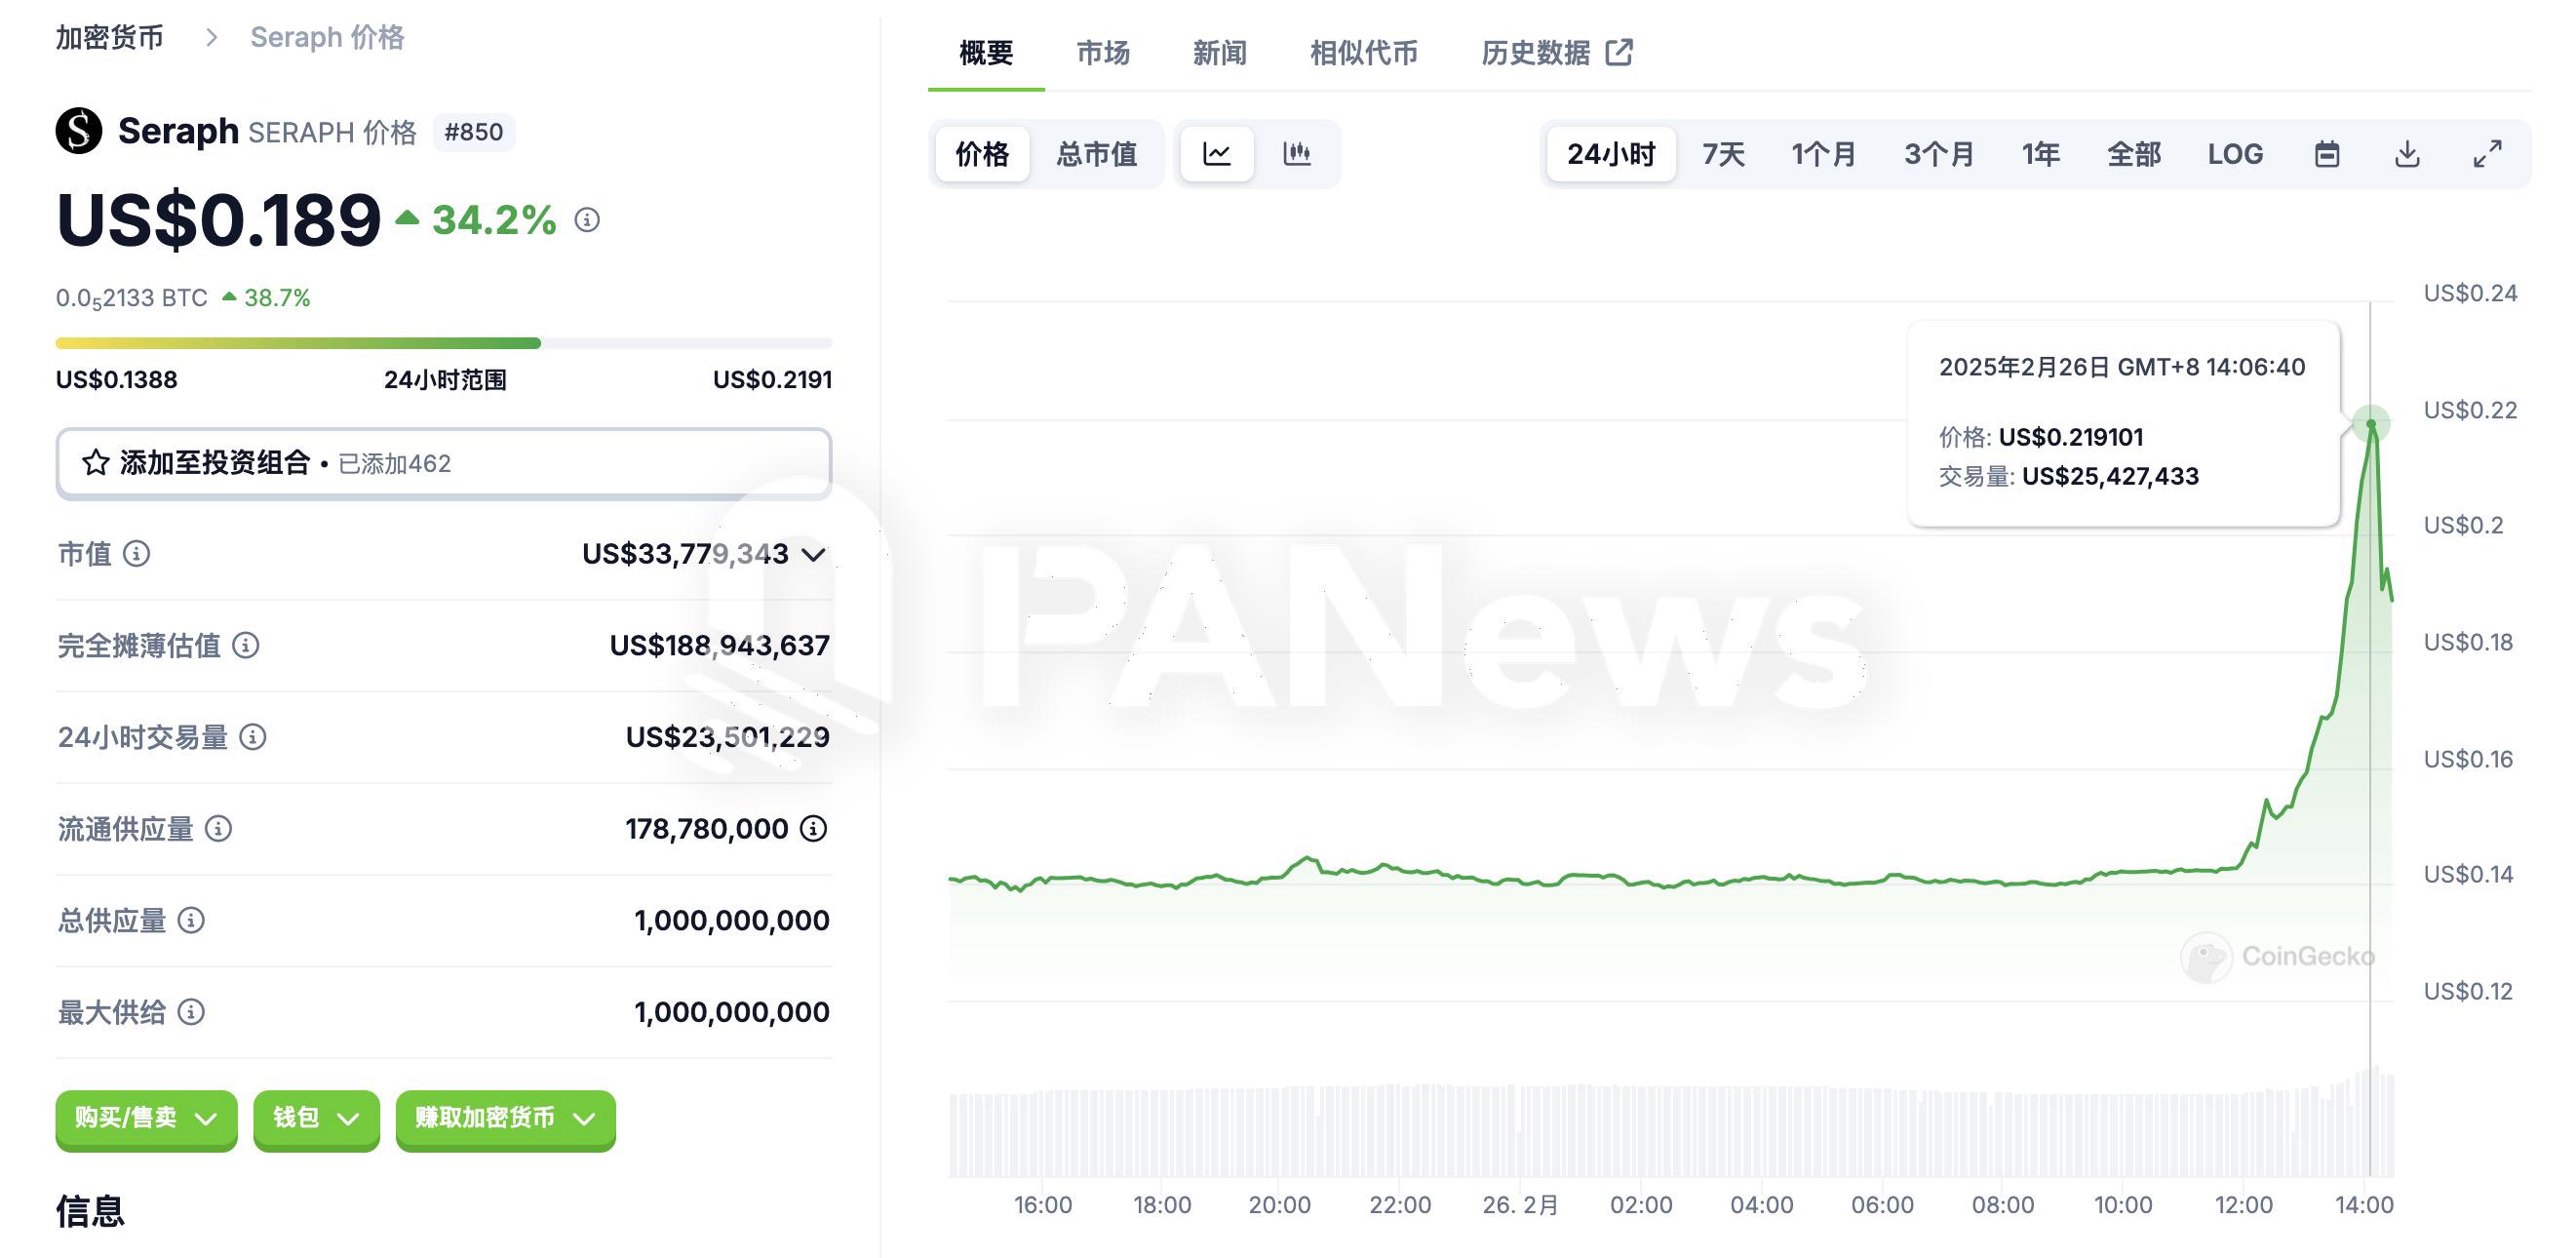Click the US$188,943,637 fully diluted value
This screenshot has width=2576, height=1258.
click(720, 646)
